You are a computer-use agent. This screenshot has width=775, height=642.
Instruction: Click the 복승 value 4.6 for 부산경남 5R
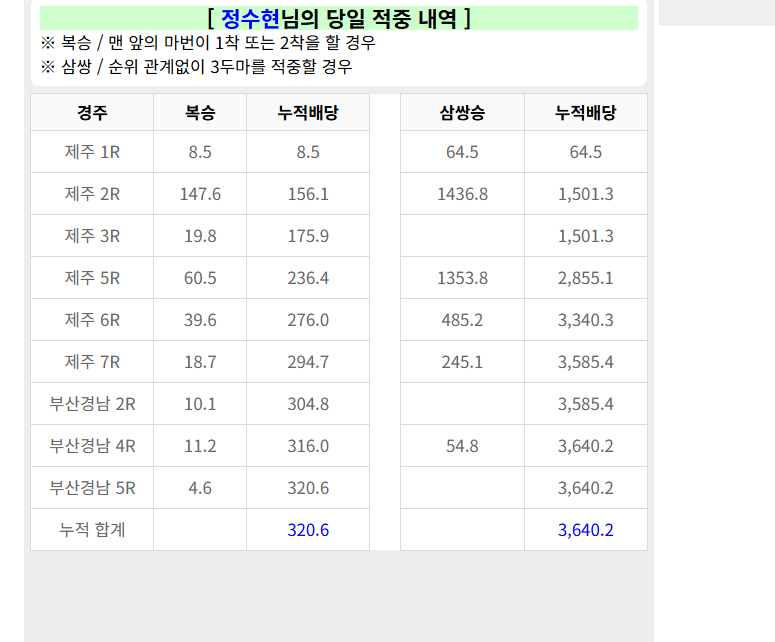[x=200, y=488]
